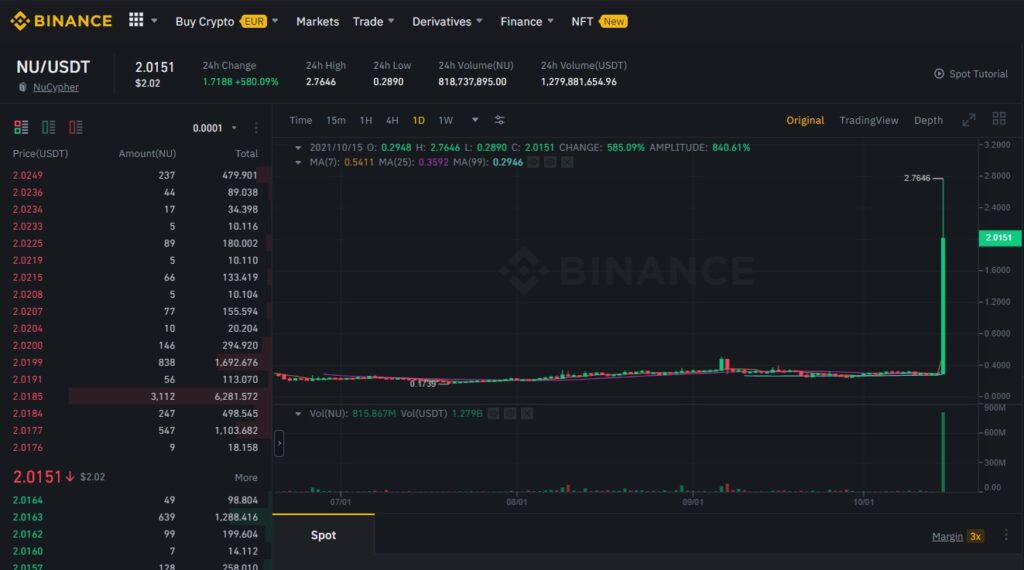This screenshot has height=570, width=1024.
Task: Hide the MA indicator with eye icon
Action: coord(534,162)
